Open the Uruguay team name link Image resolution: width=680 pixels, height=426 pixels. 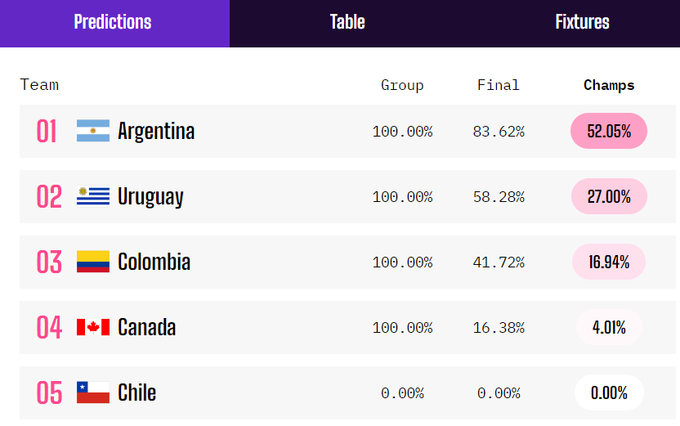click(150, 196)
